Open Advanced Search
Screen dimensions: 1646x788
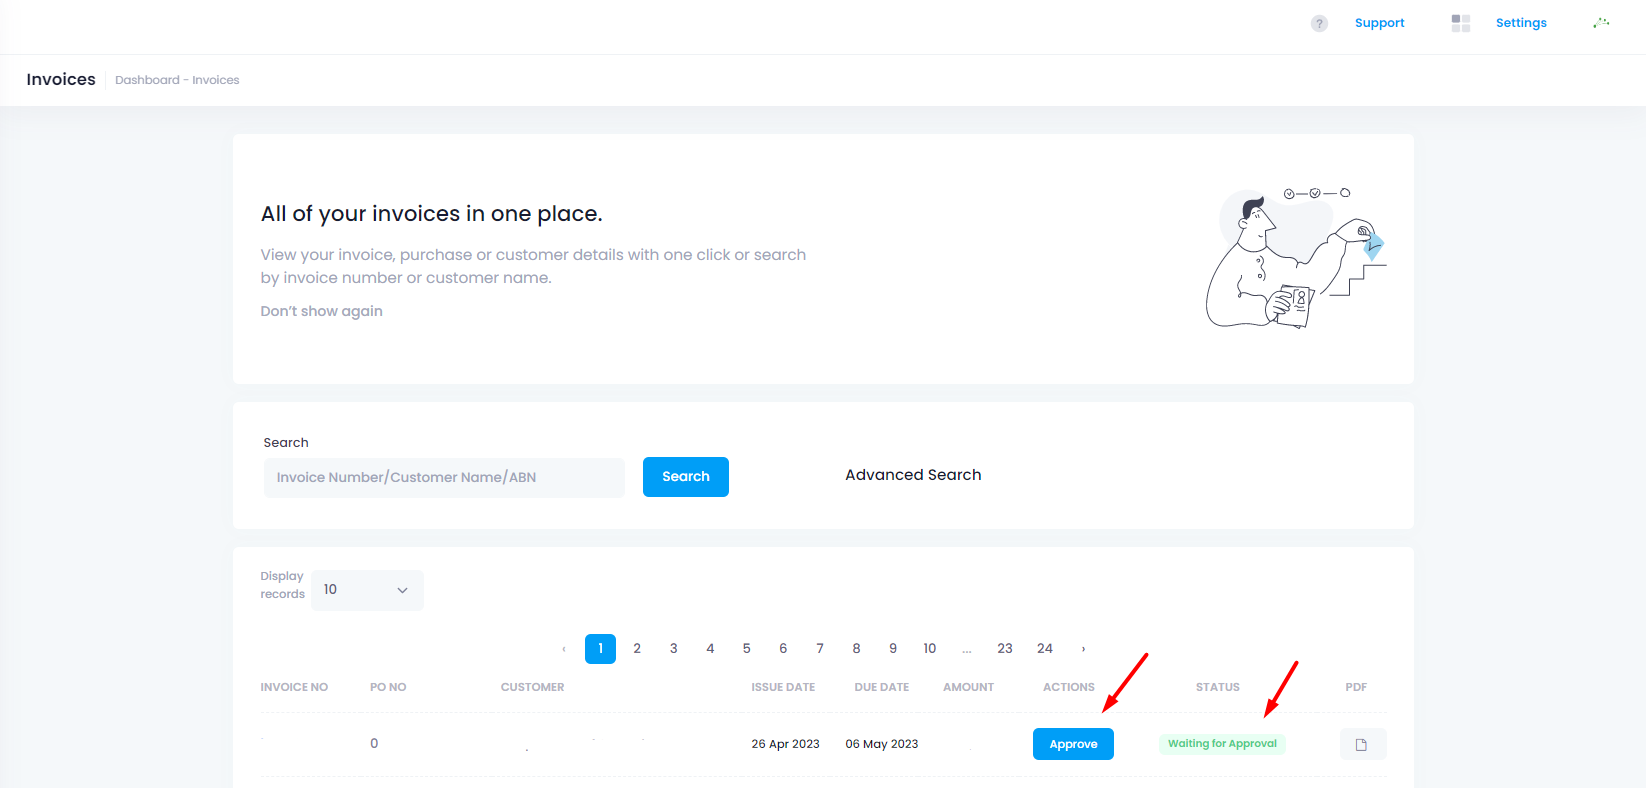tap(913, 475)
